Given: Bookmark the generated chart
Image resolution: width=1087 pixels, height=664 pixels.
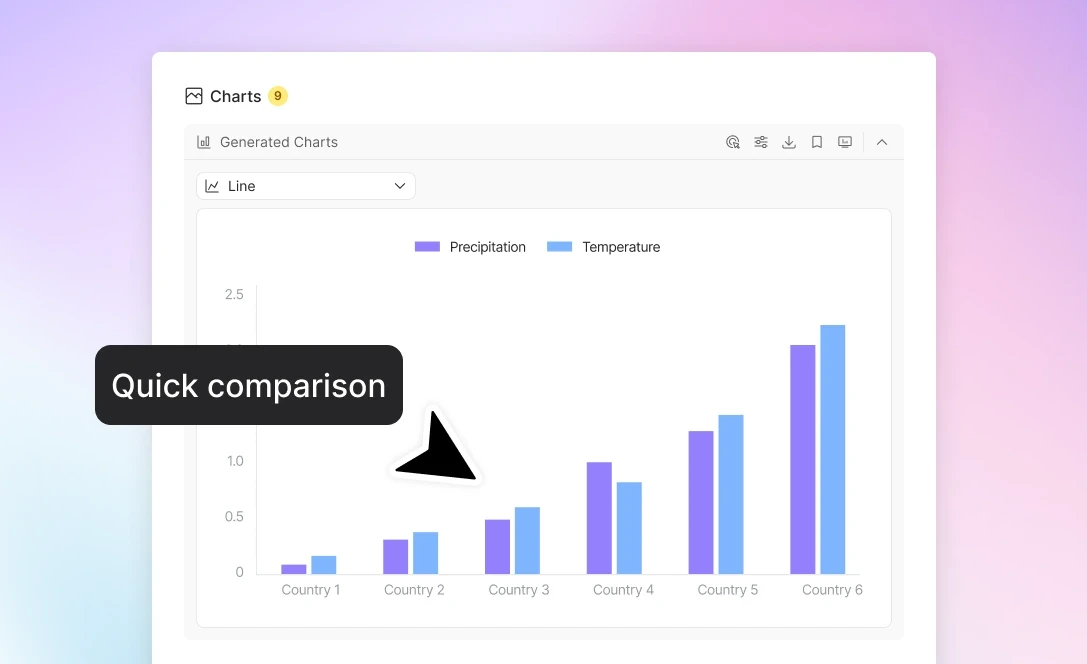Looking at the screenshot, I should (x=817, y=142).
